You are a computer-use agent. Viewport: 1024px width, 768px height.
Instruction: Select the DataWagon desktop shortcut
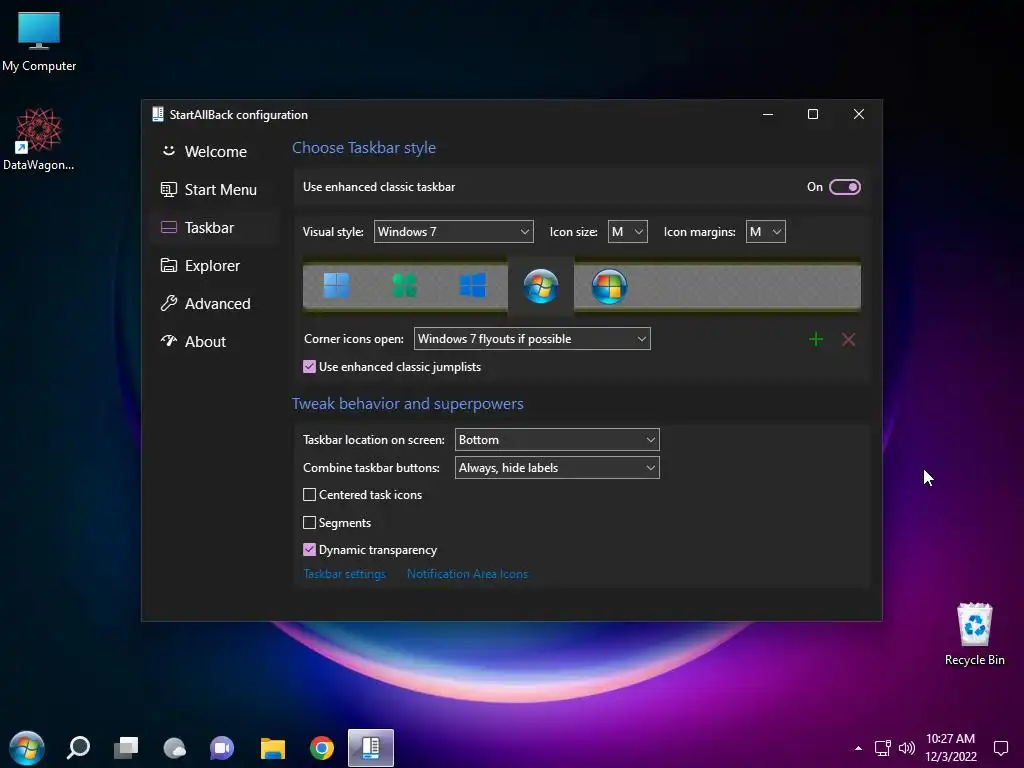click(39, 140)
